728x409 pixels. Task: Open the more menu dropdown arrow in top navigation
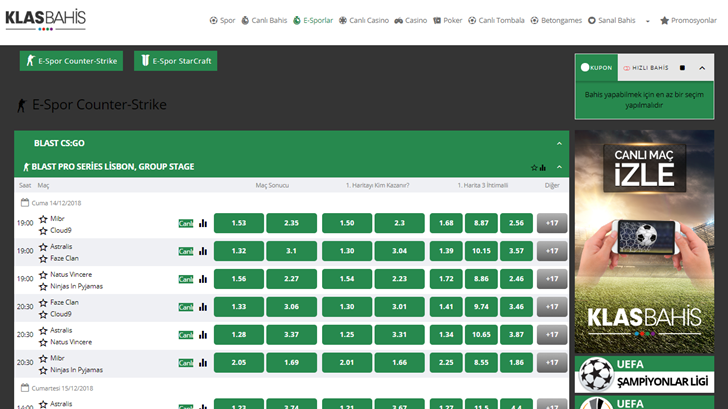point(648,21)
